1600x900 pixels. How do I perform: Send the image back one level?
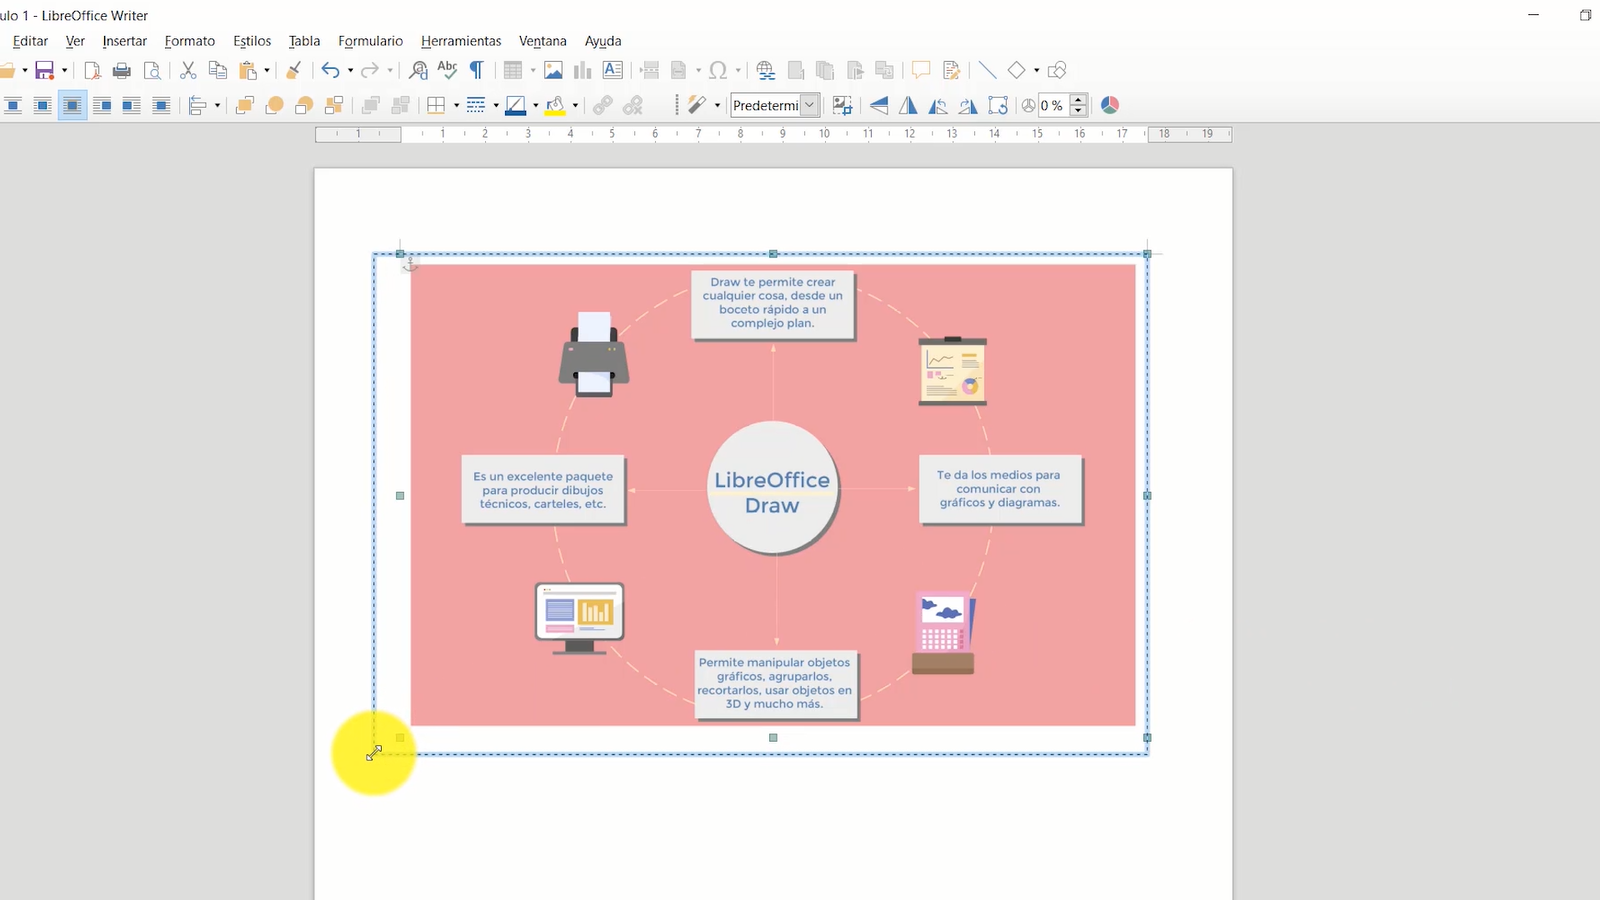click(304, 105)
